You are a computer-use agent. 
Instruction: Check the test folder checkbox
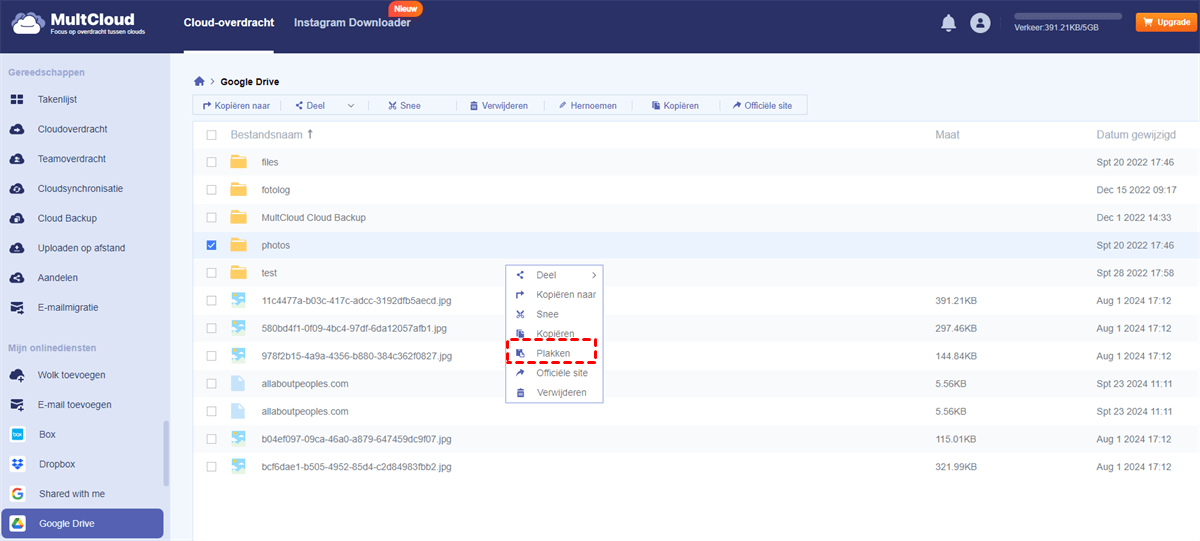pyautogui.click(x=211, y=272)
